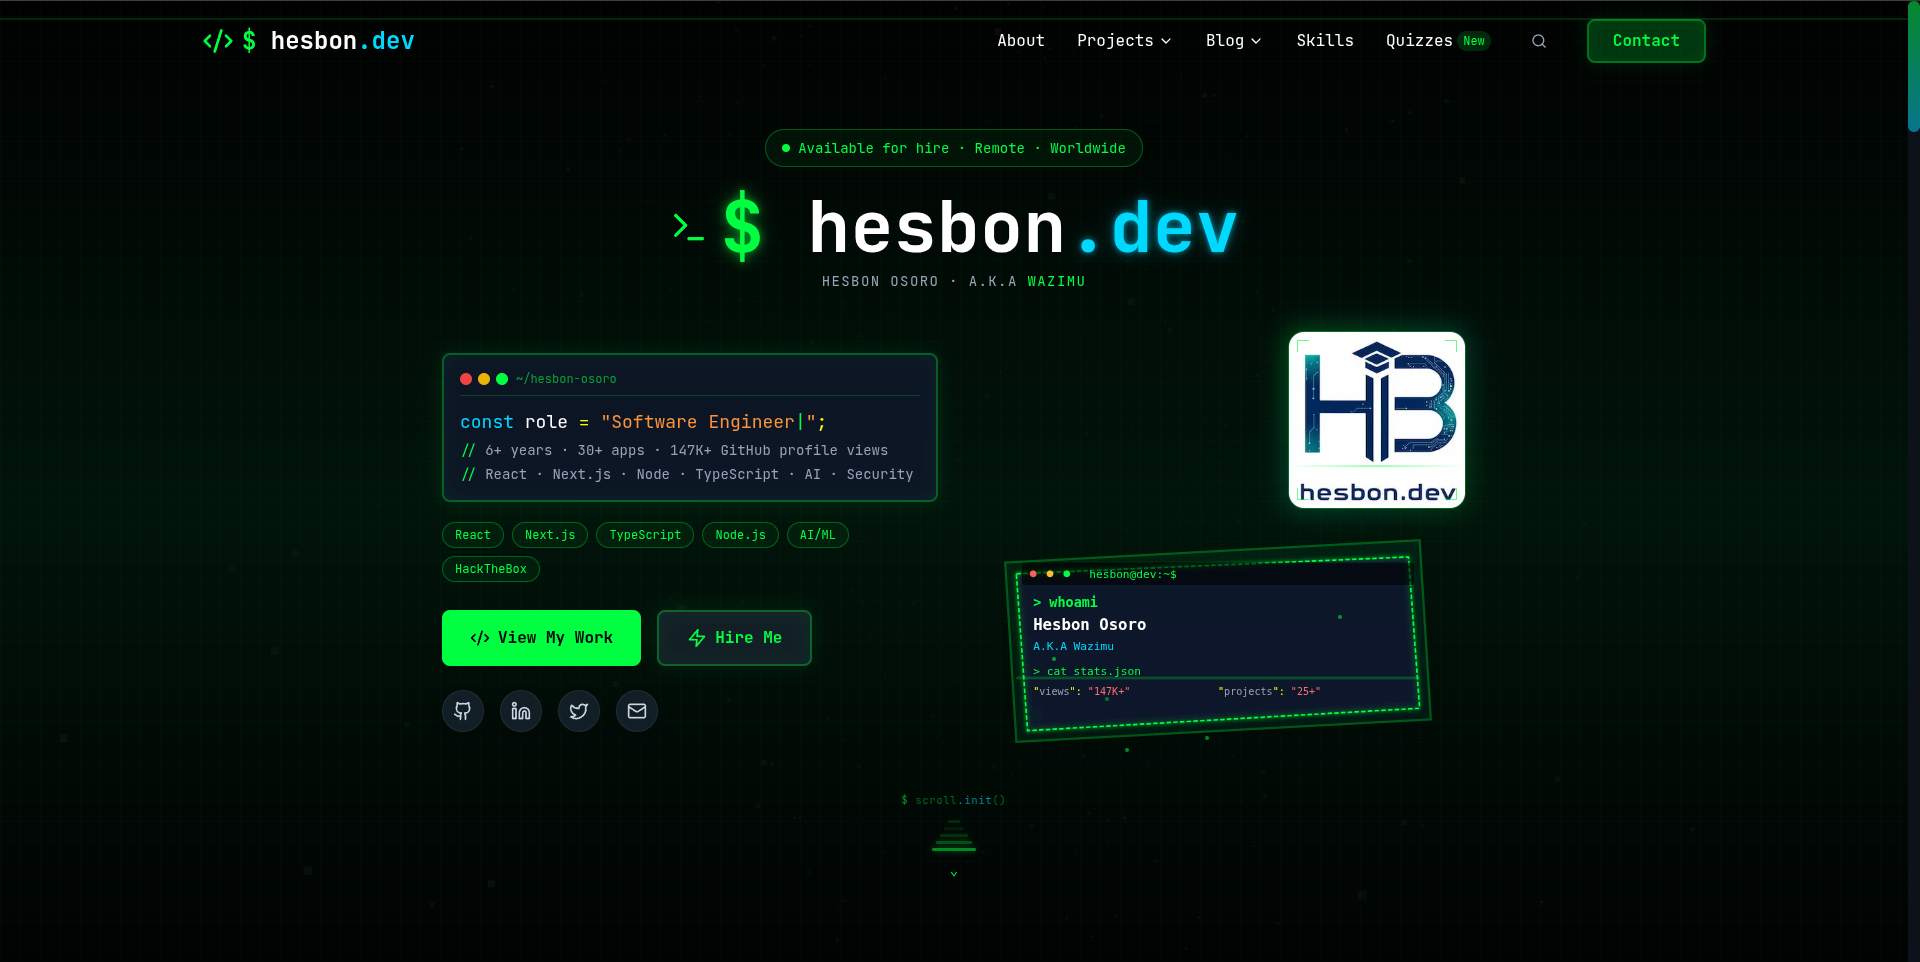
Task: Go to the About page
Action: tap(1021, 41)
